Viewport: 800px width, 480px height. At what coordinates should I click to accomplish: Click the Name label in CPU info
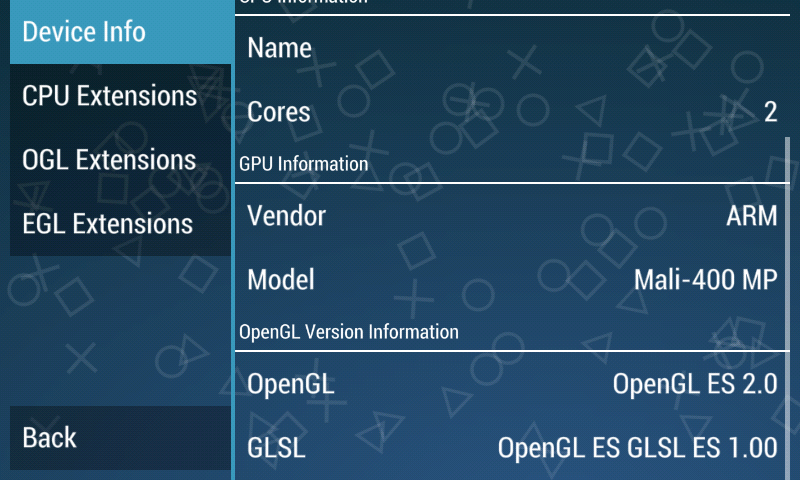(x=280, y=48)
